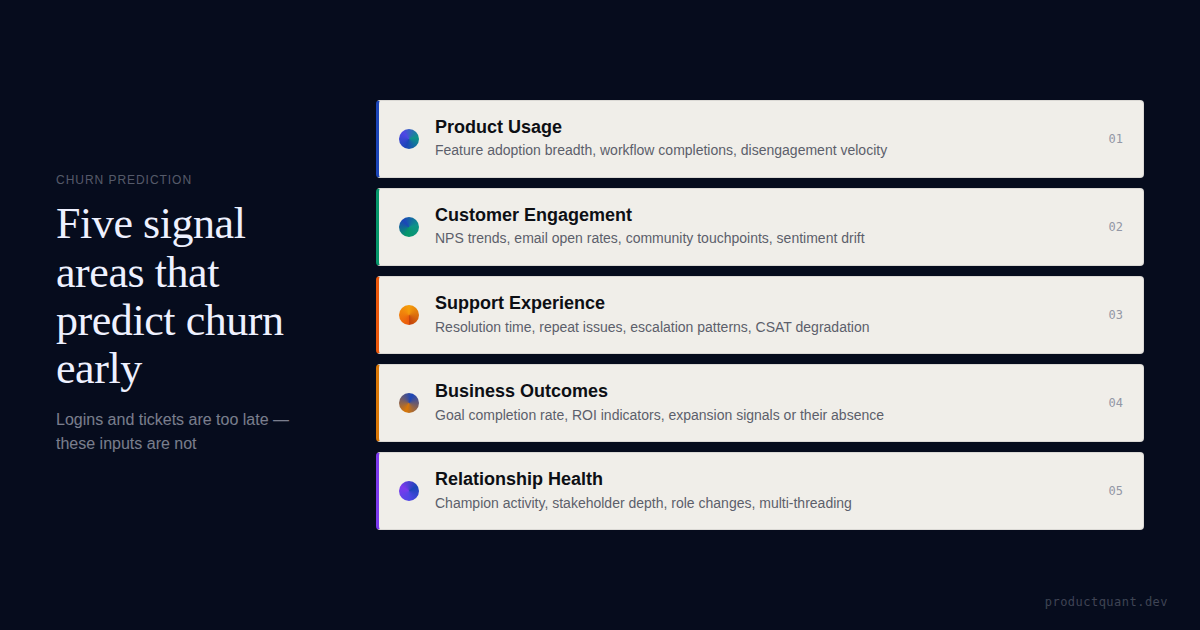This screenshot has height=630, width=1200.
Task: Open the Business Outcomes heading
Action: click(521, 391)
